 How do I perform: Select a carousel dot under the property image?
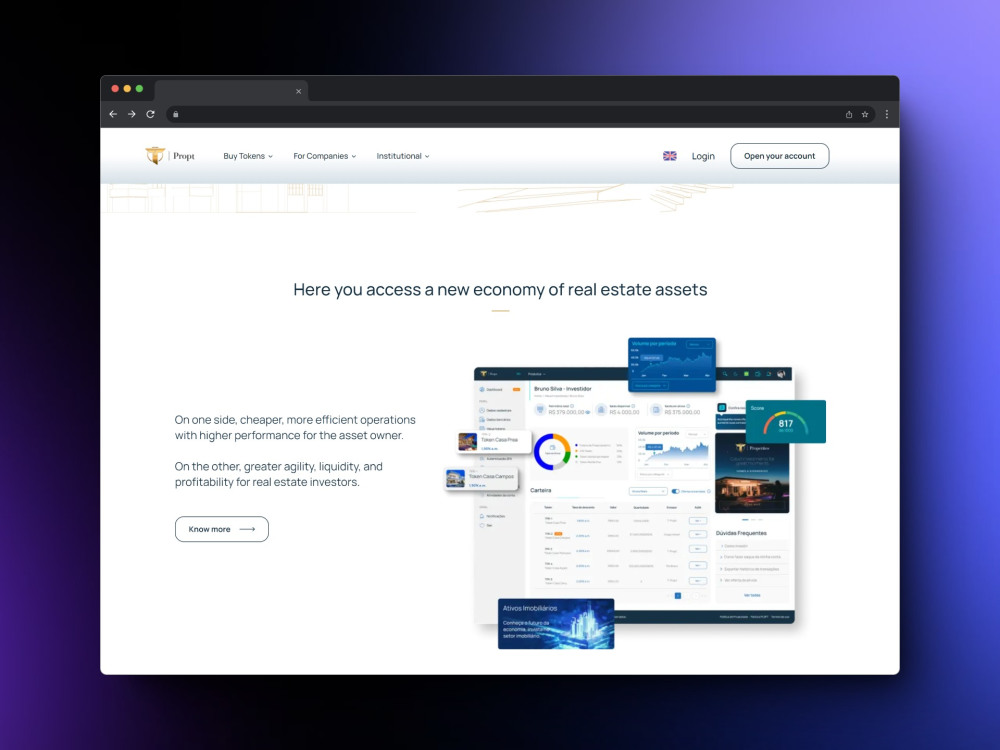point(746,519)
